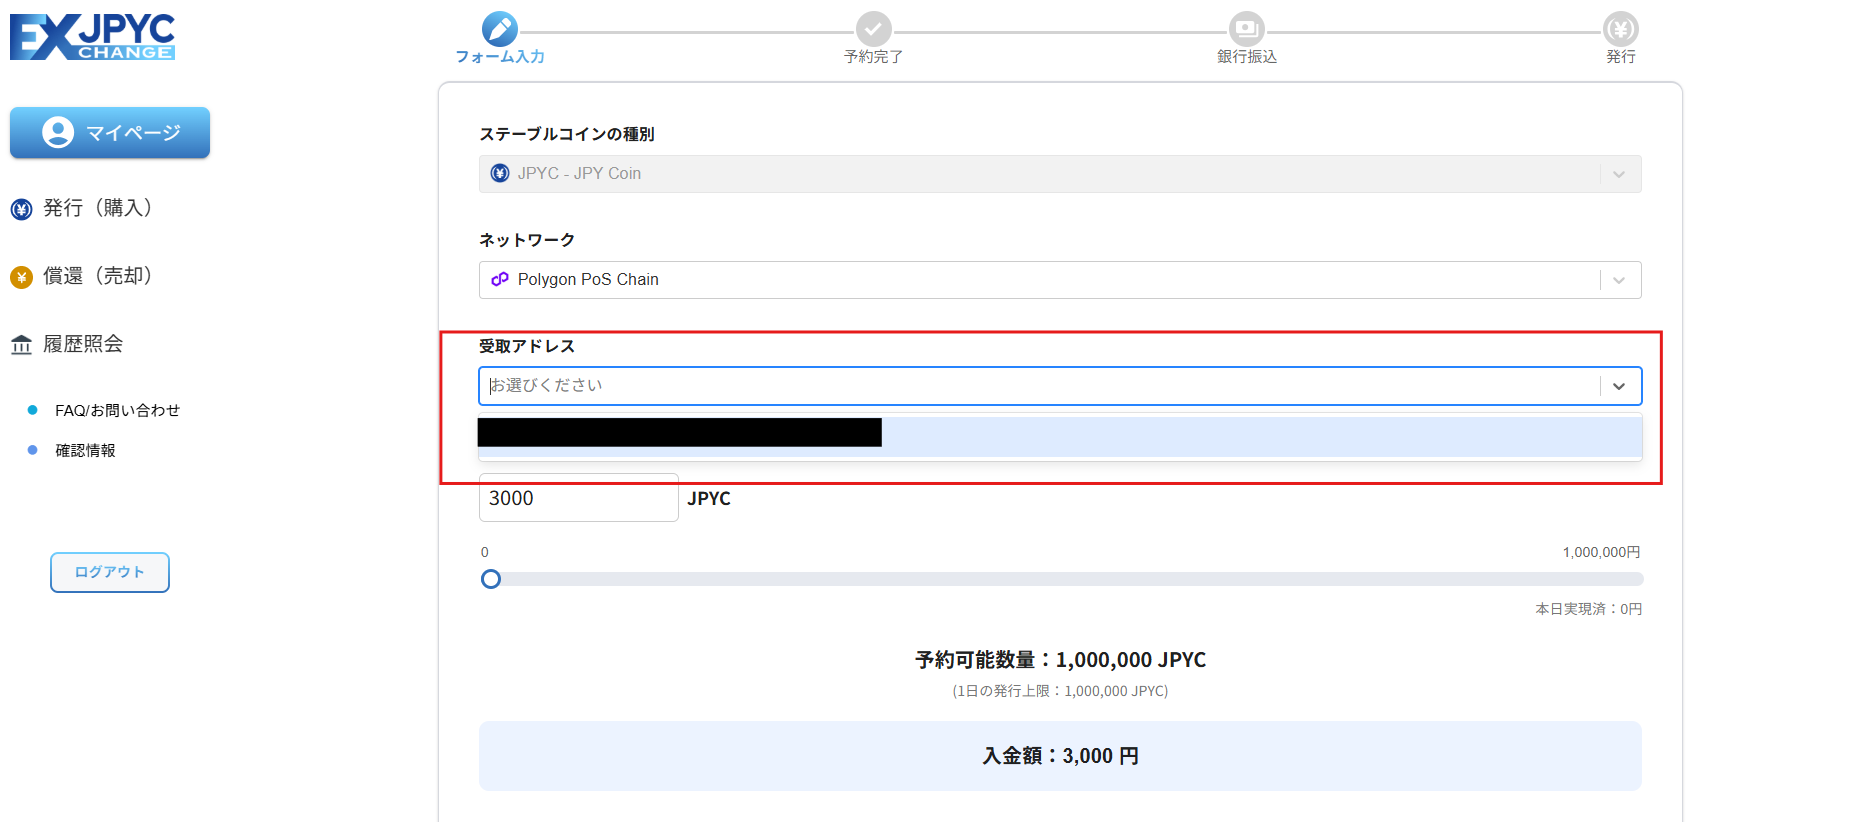Click the 予約完了 step checkmark icon
This screenshot has width=1871, height=822.
click(x=873, y=29)
